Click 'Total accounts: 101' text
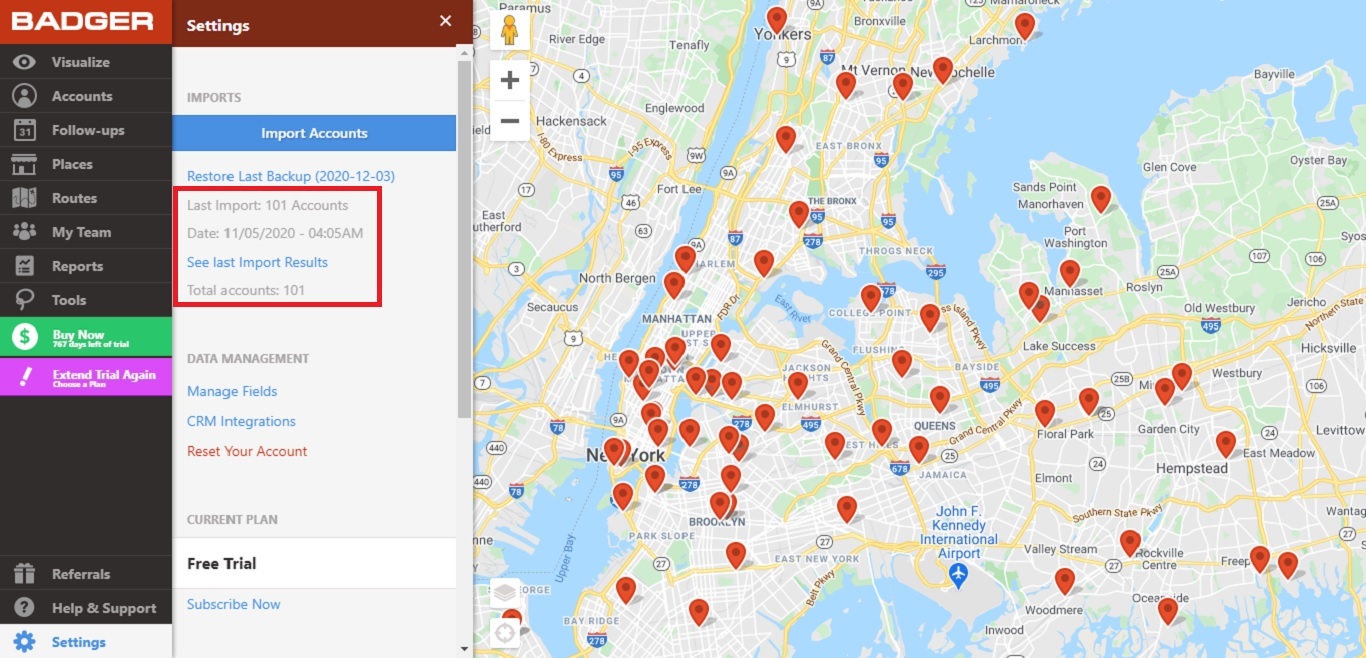The image size is (1366, 658). point(246,290)
